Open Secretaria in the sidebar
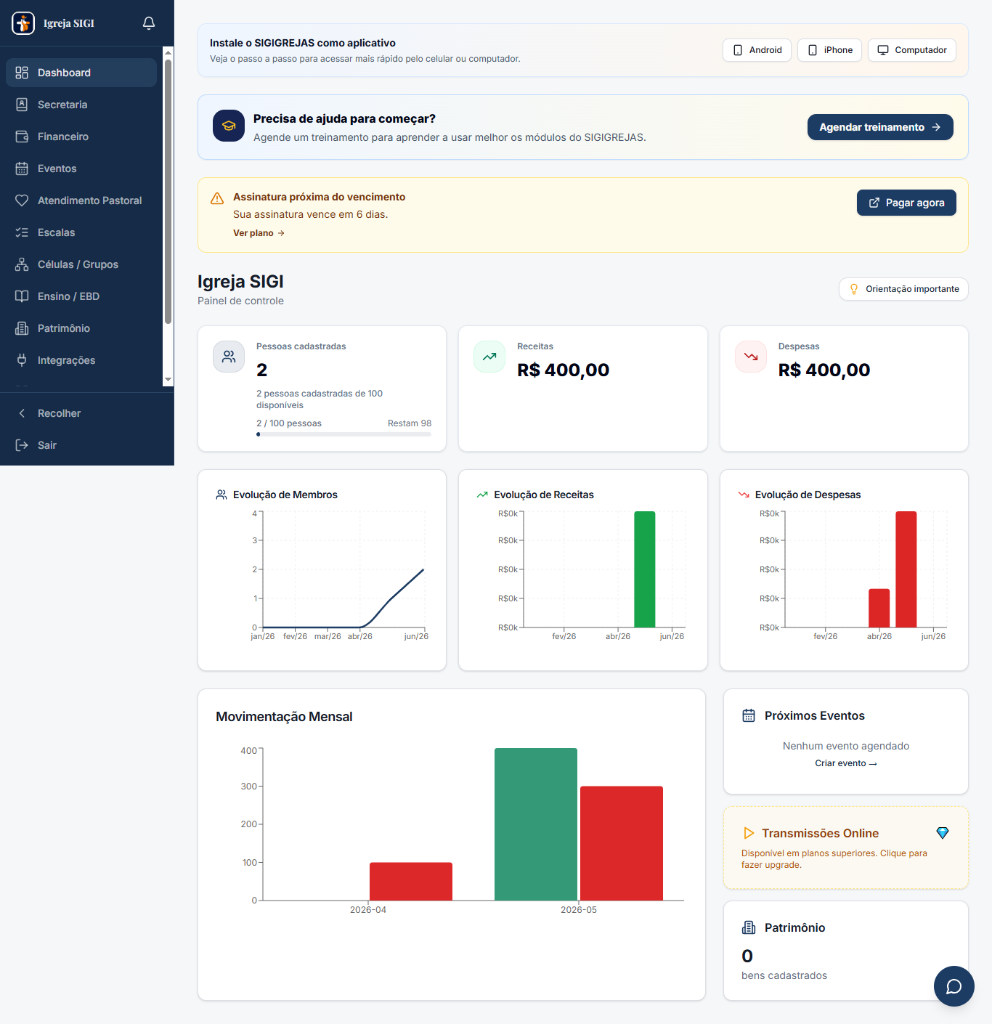 click(x=81, y=104)
